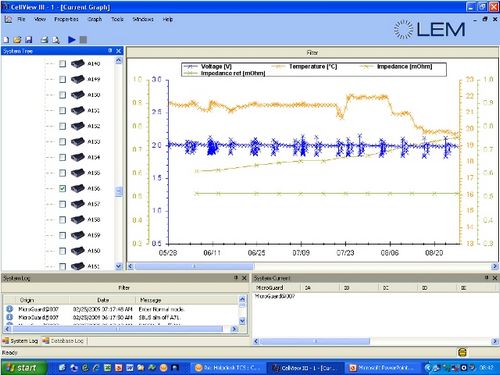The height and width of the screenshot is (375, 500).
Task: Switch to the Database Log tab
Action: [x=63, y=341]
